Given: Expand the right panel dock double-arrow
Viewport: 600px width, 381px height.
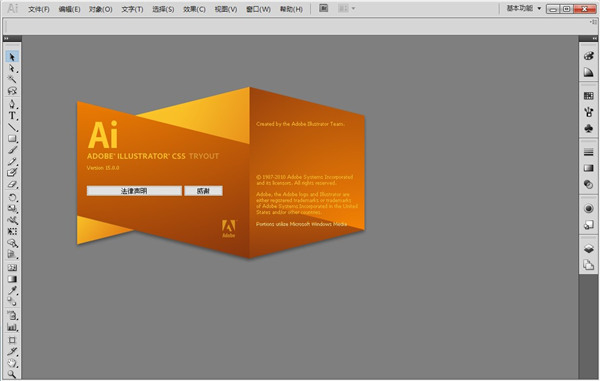Looking at the screenshot, I should (594, 38).
